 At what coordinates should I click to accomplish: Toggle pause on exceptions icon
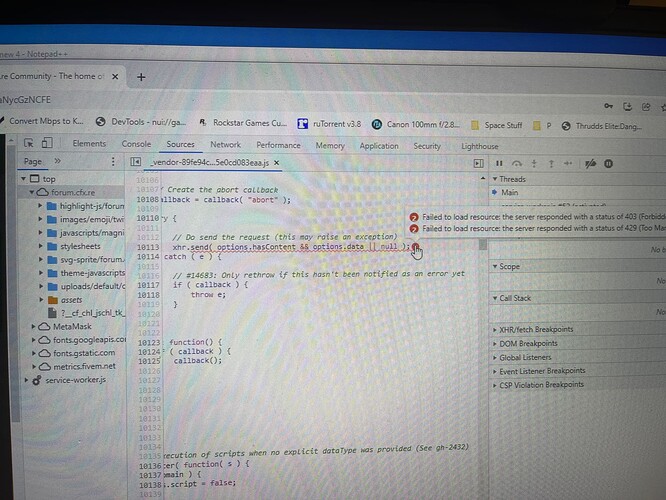tap(608, 164)
